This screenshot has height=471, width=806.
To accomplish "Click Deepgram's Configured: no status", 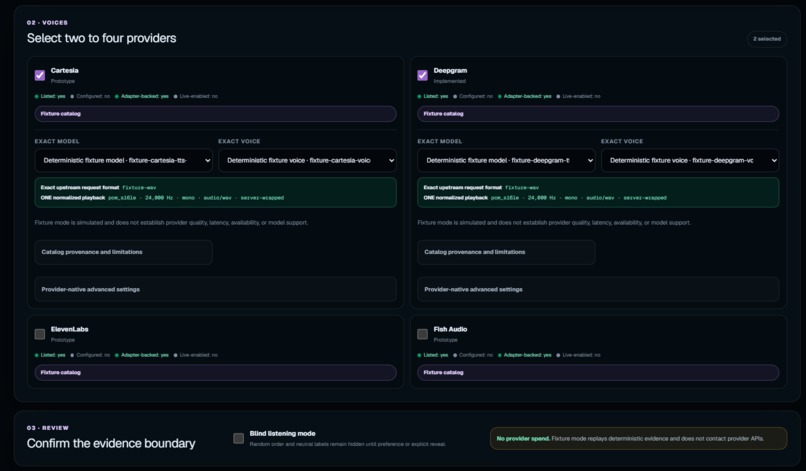I will (473, 96).
